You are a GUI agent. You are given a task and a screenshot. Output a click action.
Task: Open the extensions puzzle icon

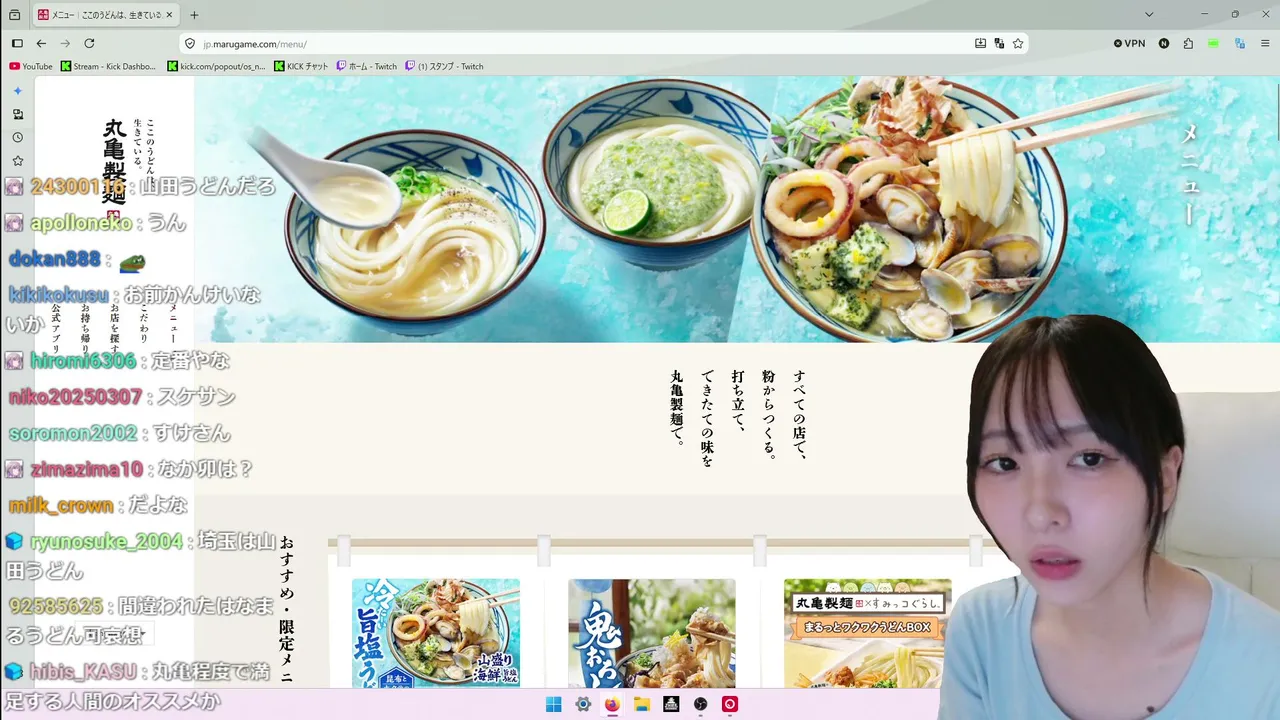1188,44
